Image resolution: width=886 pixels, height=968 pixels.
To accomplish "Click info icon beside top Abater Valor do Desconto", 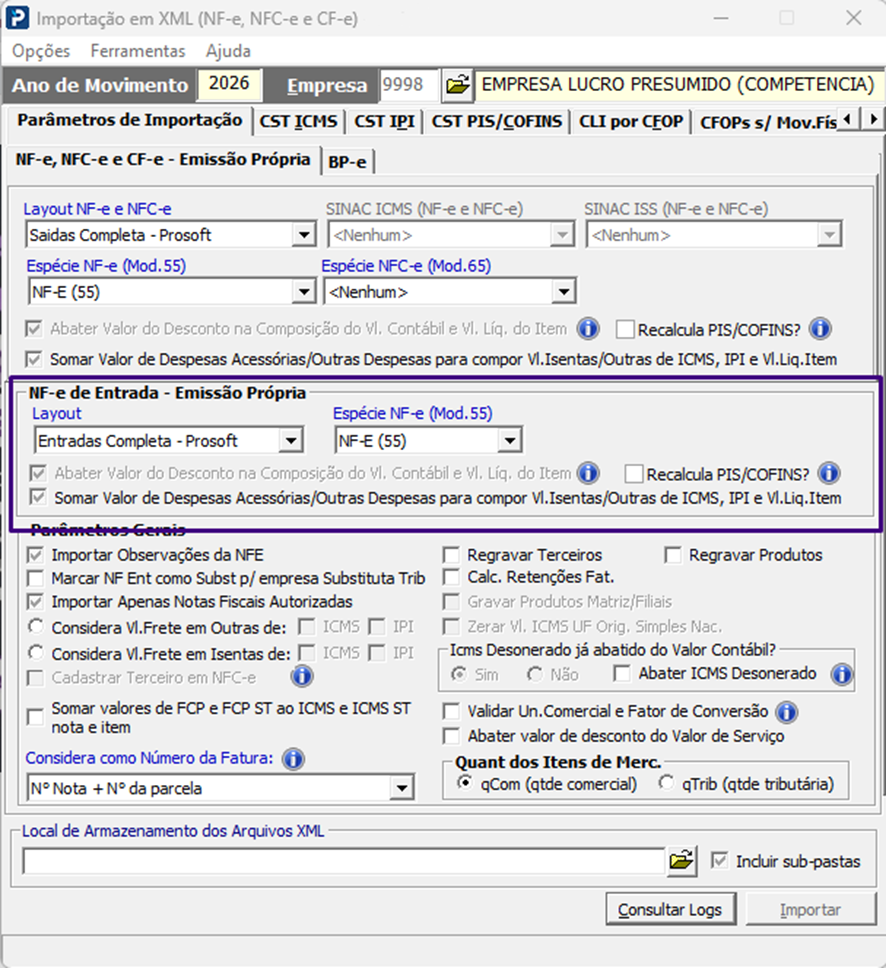I will point(588,328).
